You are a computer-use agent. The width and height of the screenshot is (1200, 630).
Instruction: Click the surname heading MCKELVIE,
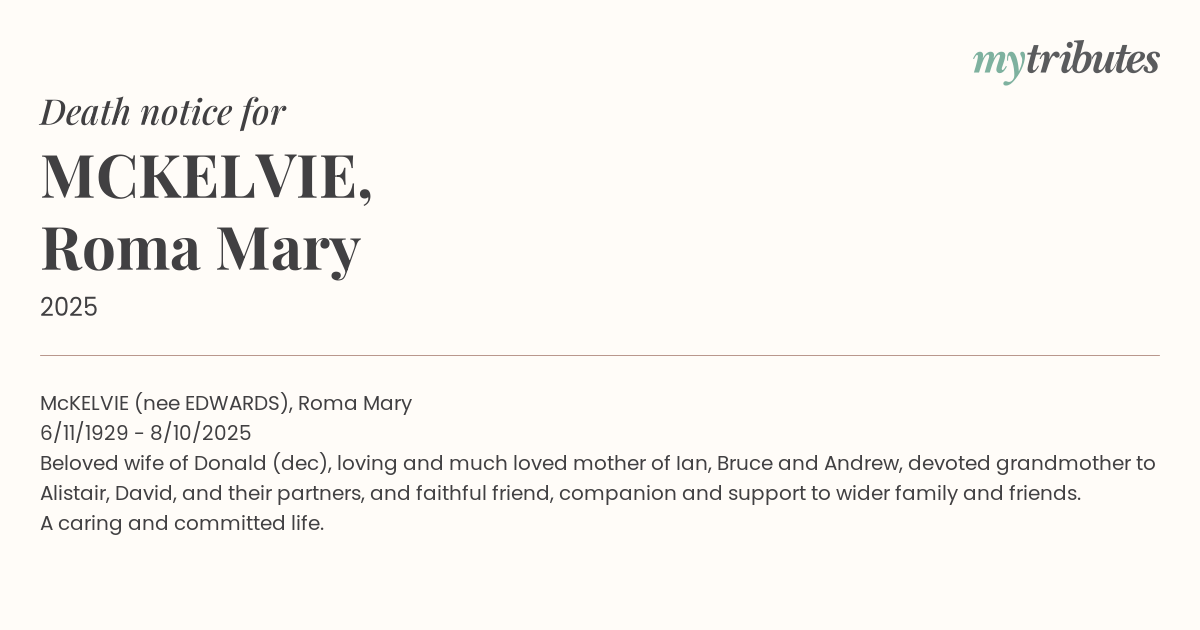point(206,177)
